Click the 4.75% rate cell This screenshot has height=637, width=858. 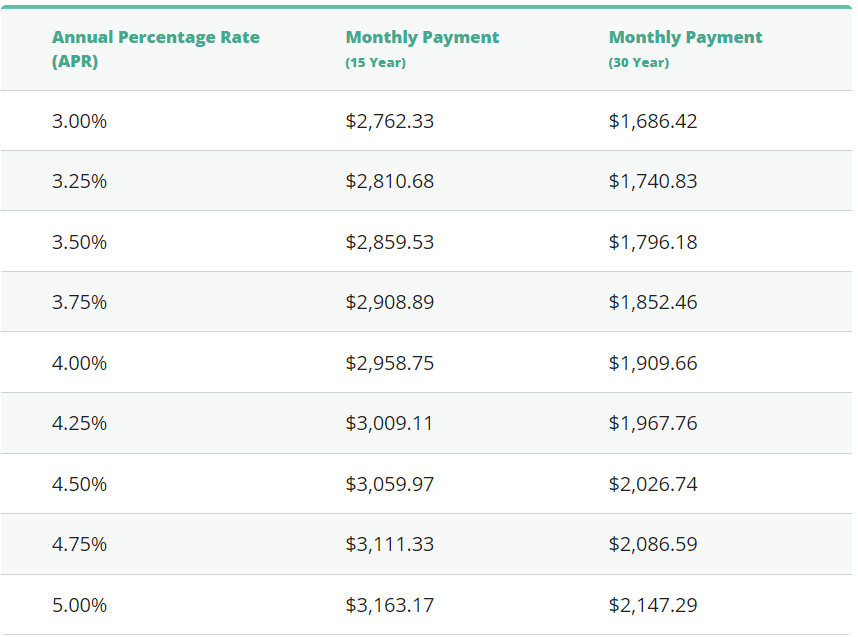tap(79, 544)
